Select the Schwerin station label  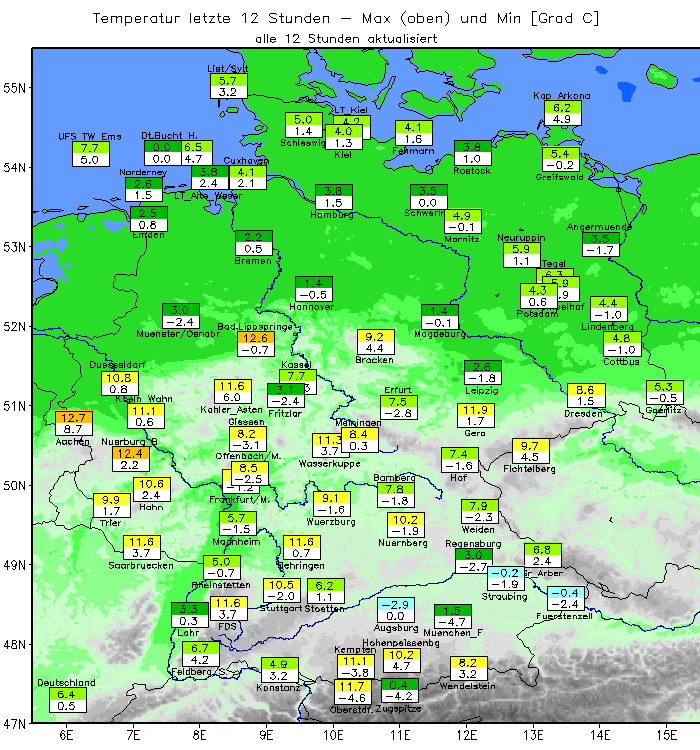[424, 213]
